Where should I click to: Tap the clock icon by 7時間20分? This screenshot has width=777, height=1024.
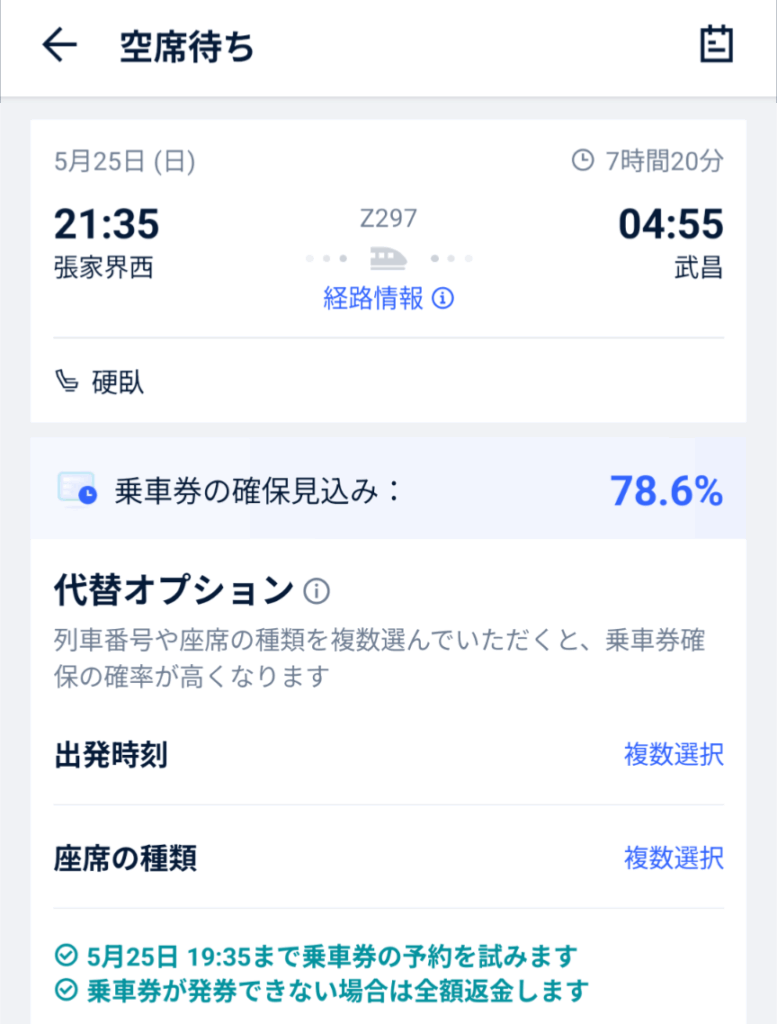coord(582,160)
